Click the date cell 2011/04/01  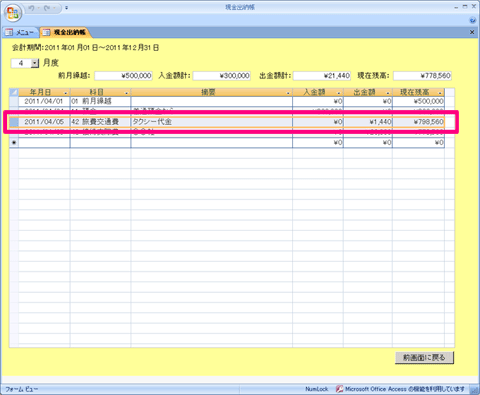click(44, 101)
